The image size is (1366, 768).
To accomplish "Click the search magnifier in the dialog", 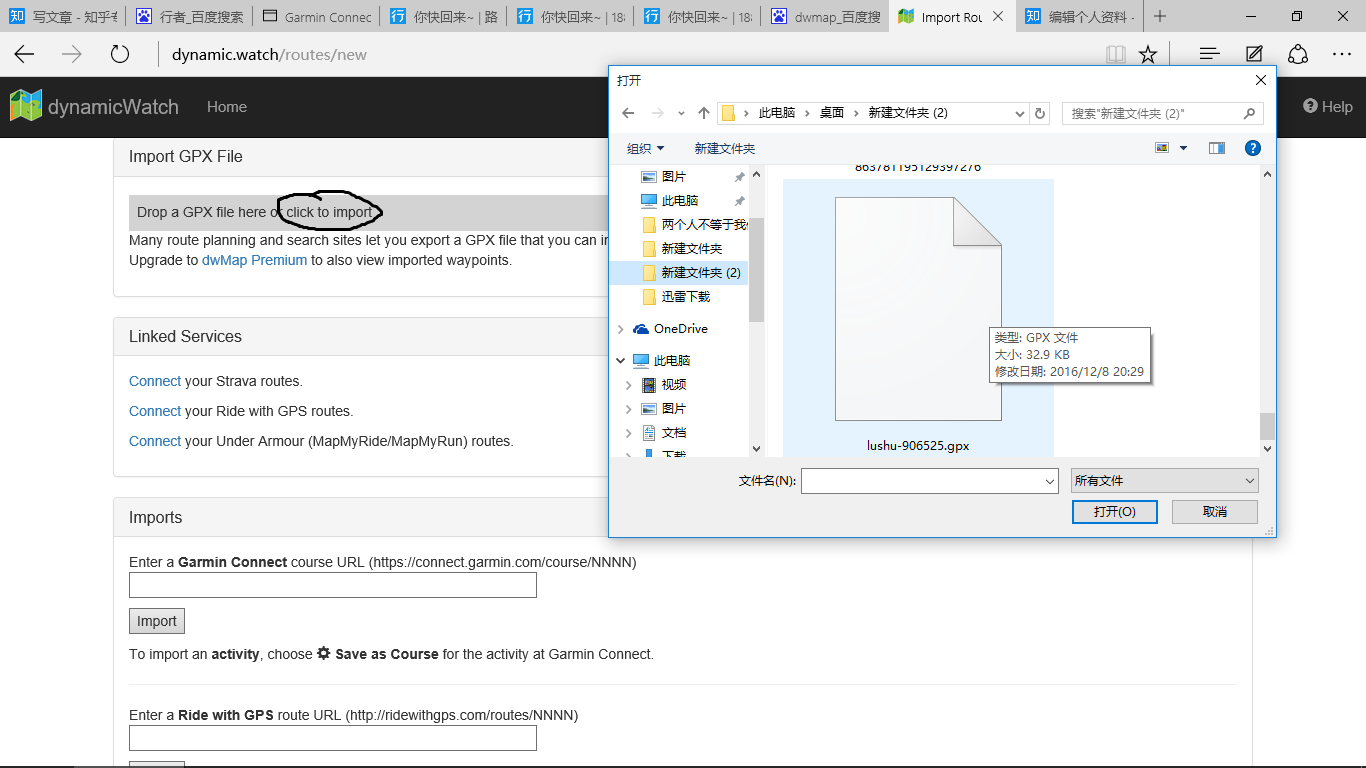I will tap(1249, 113).
